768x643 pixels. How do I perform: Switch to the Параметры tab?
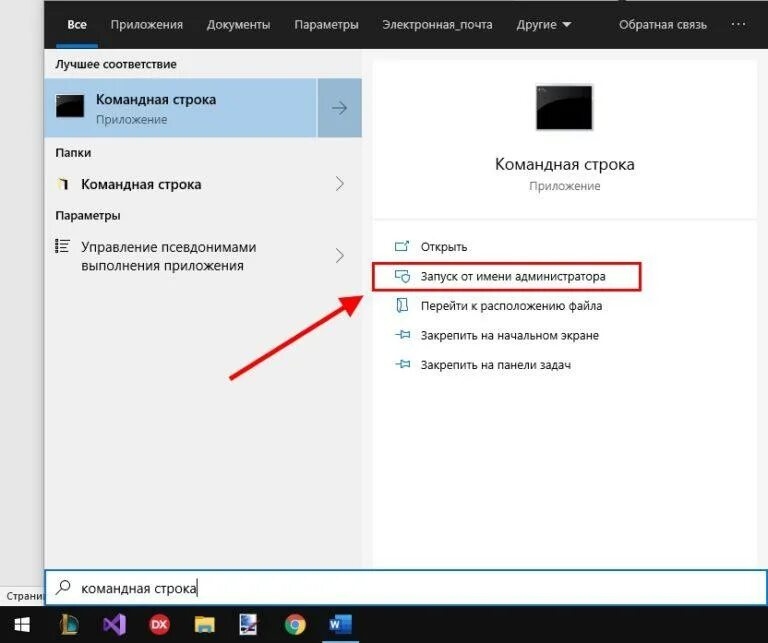(326, 25)
